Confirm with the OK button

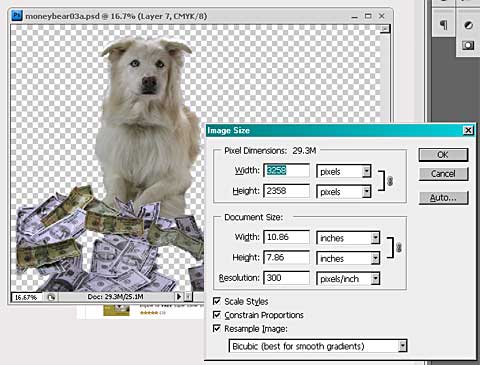[443, 155]
